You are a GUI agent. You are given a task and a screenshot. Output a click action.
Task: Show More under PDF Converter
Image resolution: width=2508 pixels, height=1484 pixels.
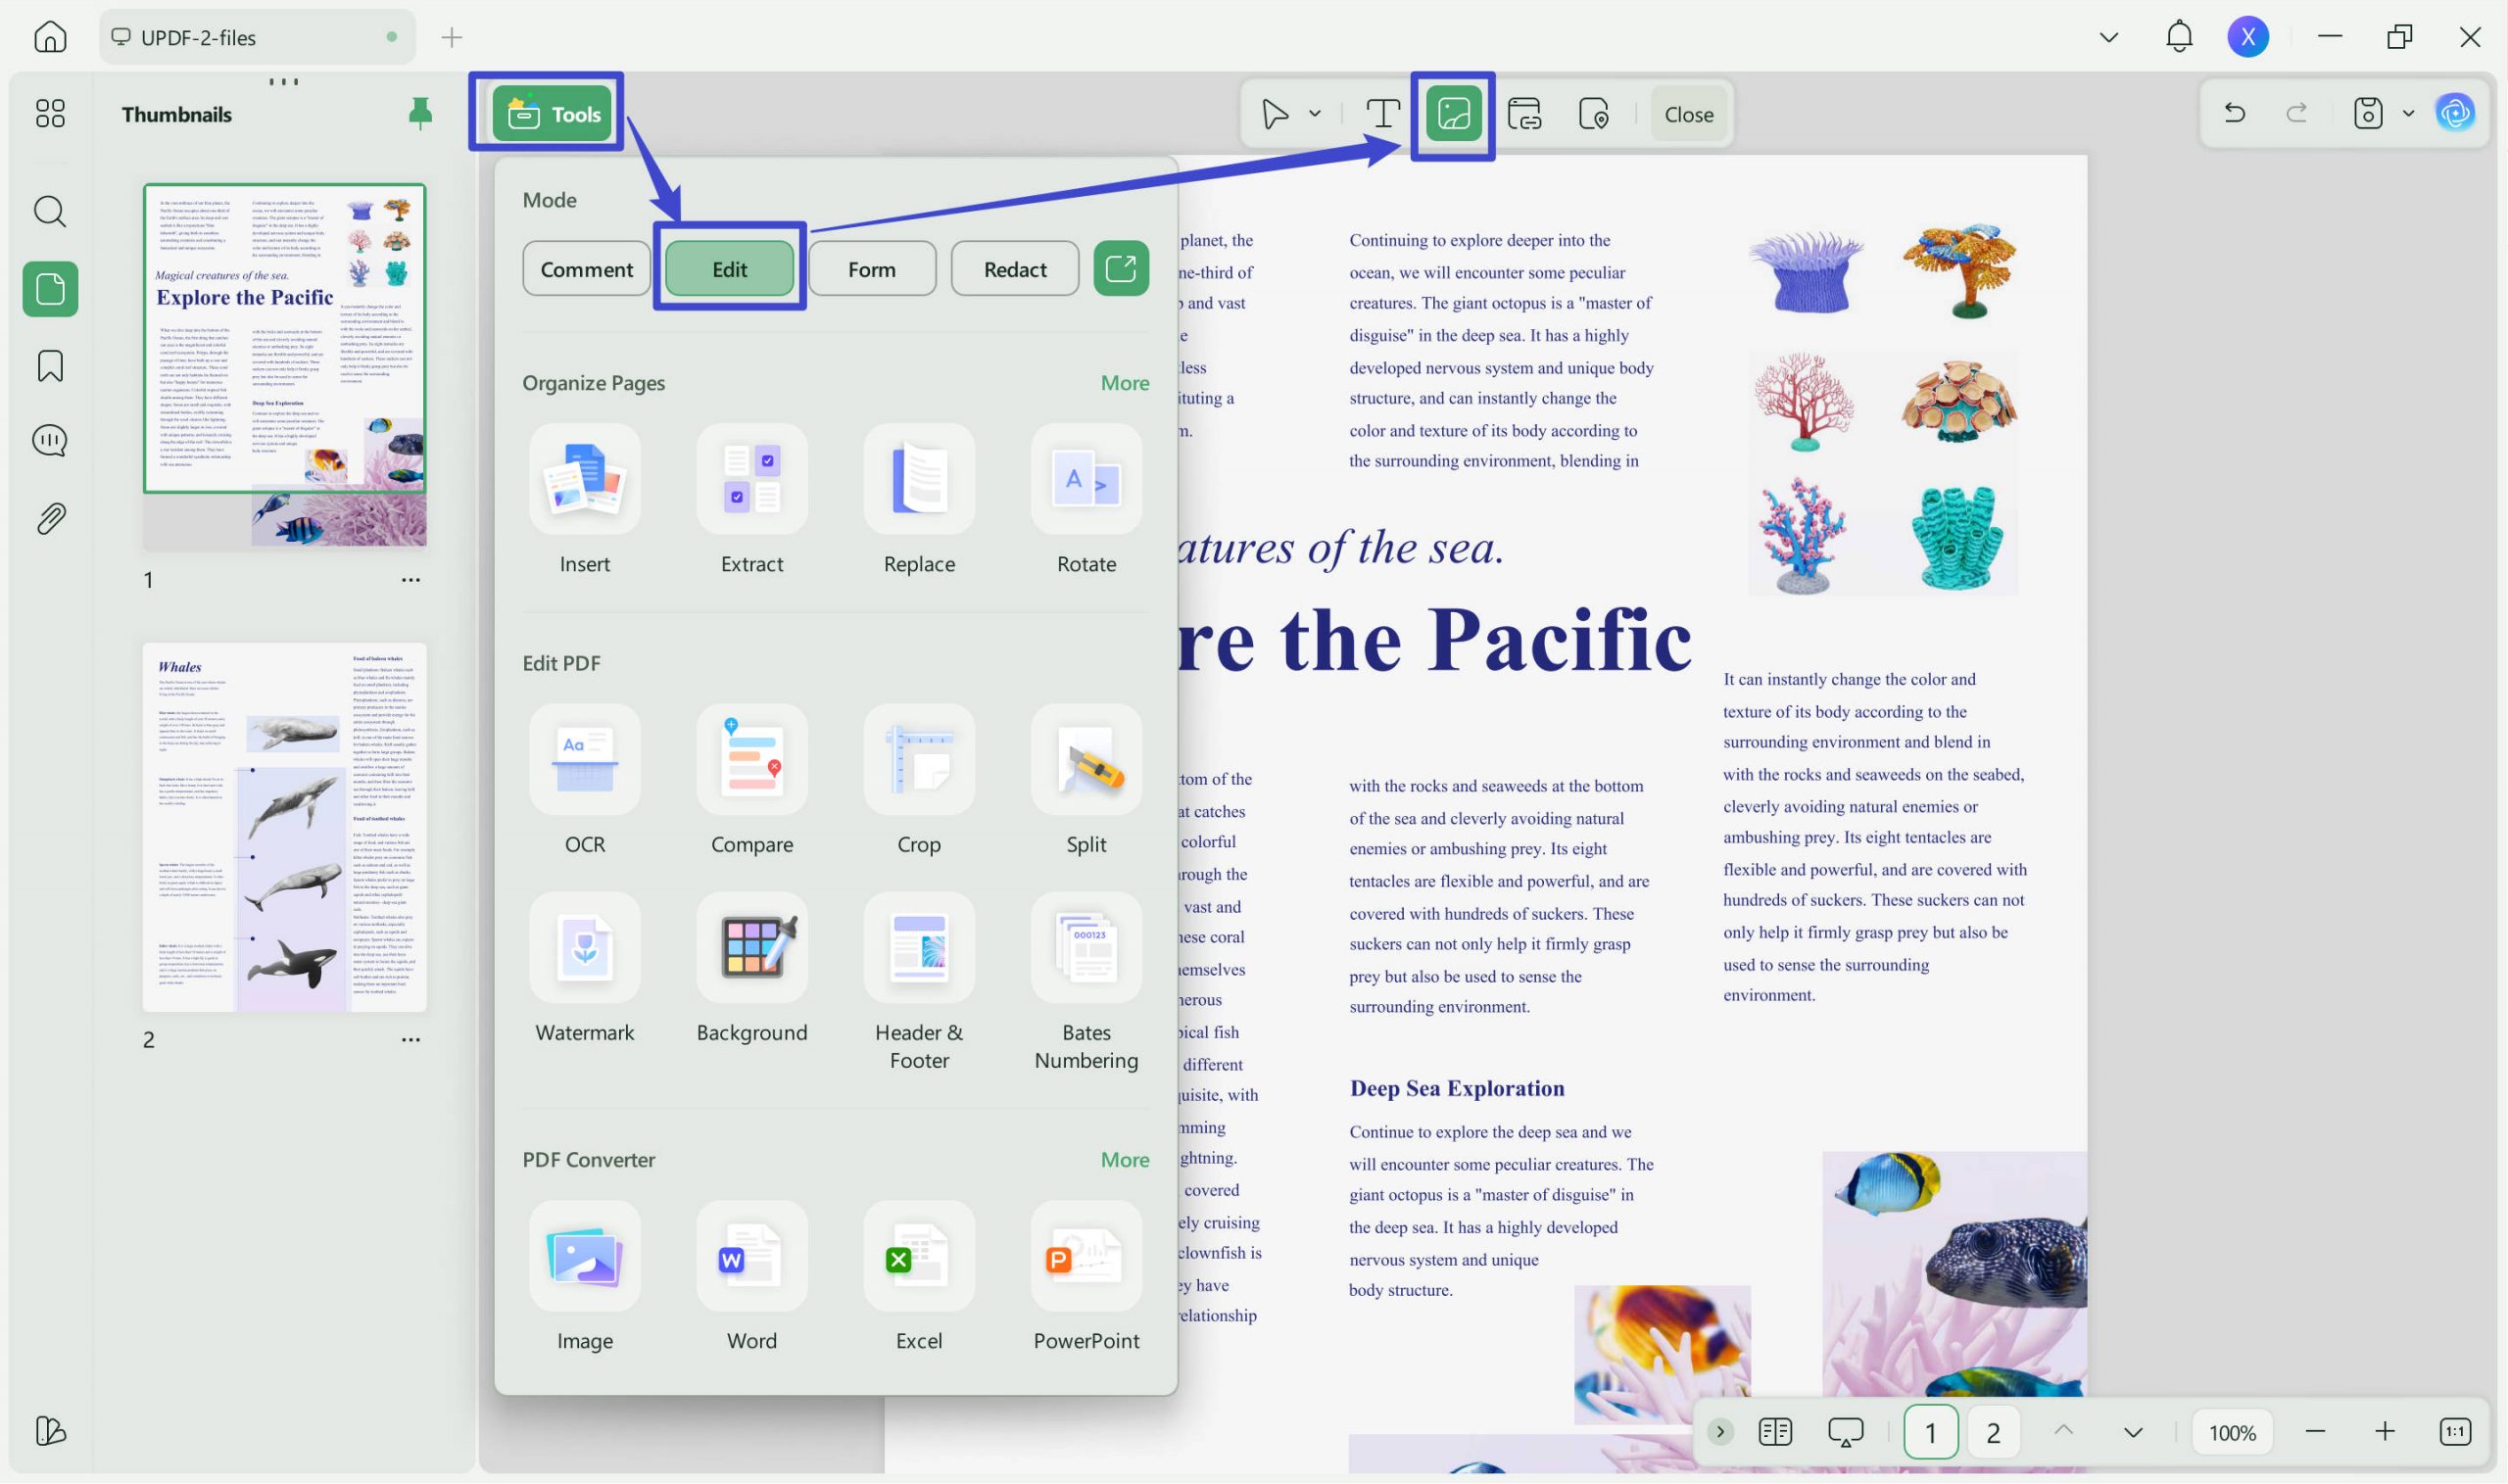point(1125,1160)
